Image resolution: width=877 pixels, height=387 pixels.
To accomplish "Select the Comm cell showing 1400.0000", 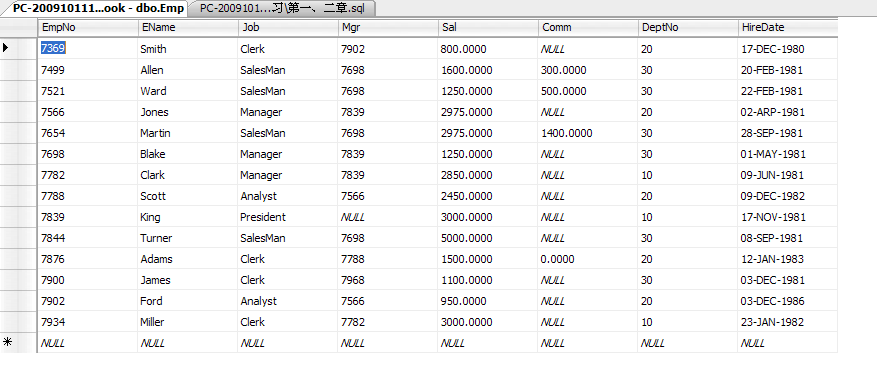I will pyautogui.click(x=588, y=133).
